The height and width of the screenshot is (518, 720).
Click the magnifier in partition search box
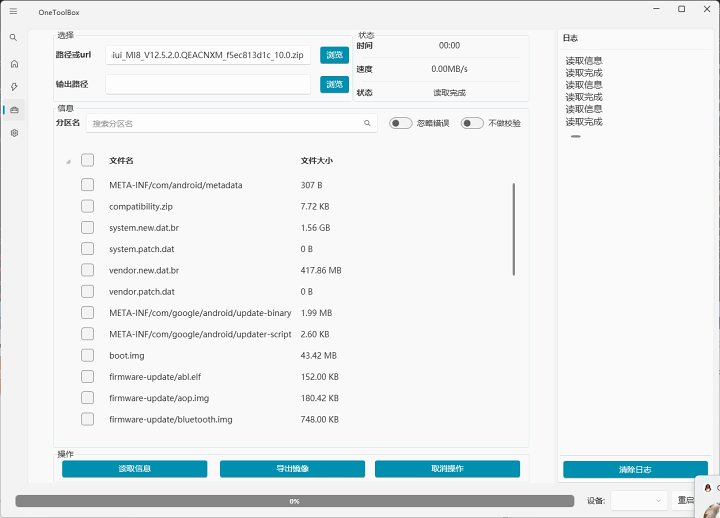pyautogui.click(x=369, y=123)
